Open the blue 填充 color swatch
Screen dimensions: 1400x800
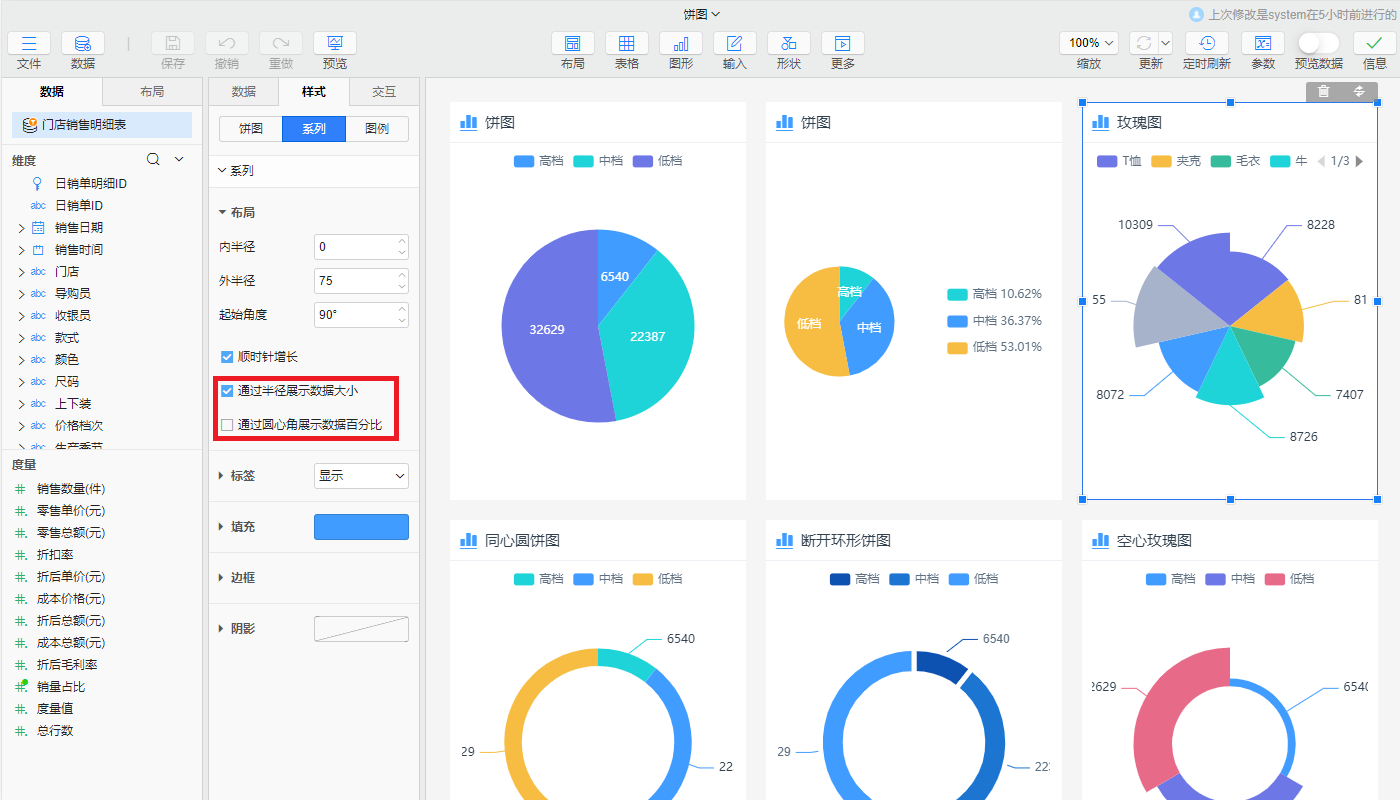(361, 527)
